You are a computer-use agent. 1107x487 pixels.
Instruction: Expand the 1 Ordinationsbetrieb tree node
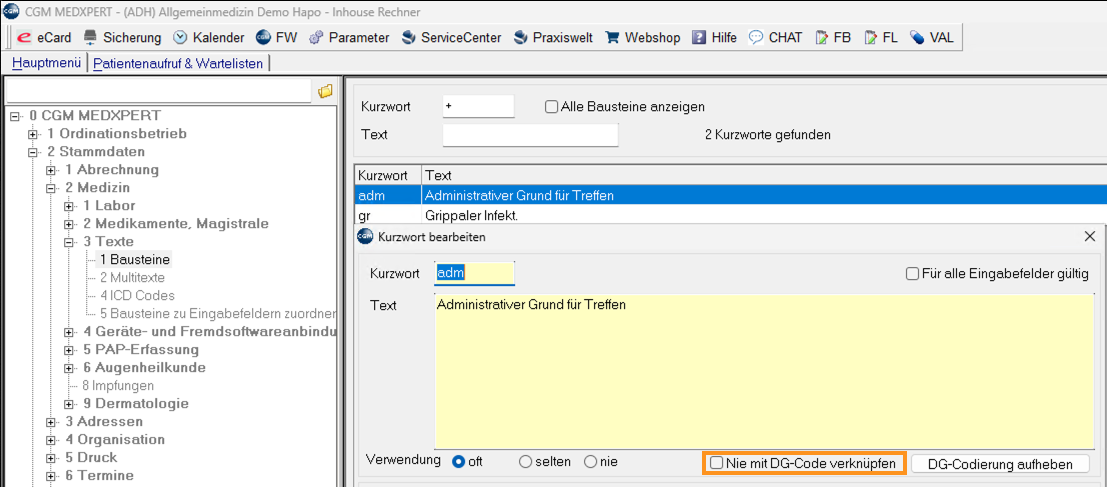[33, 134]
